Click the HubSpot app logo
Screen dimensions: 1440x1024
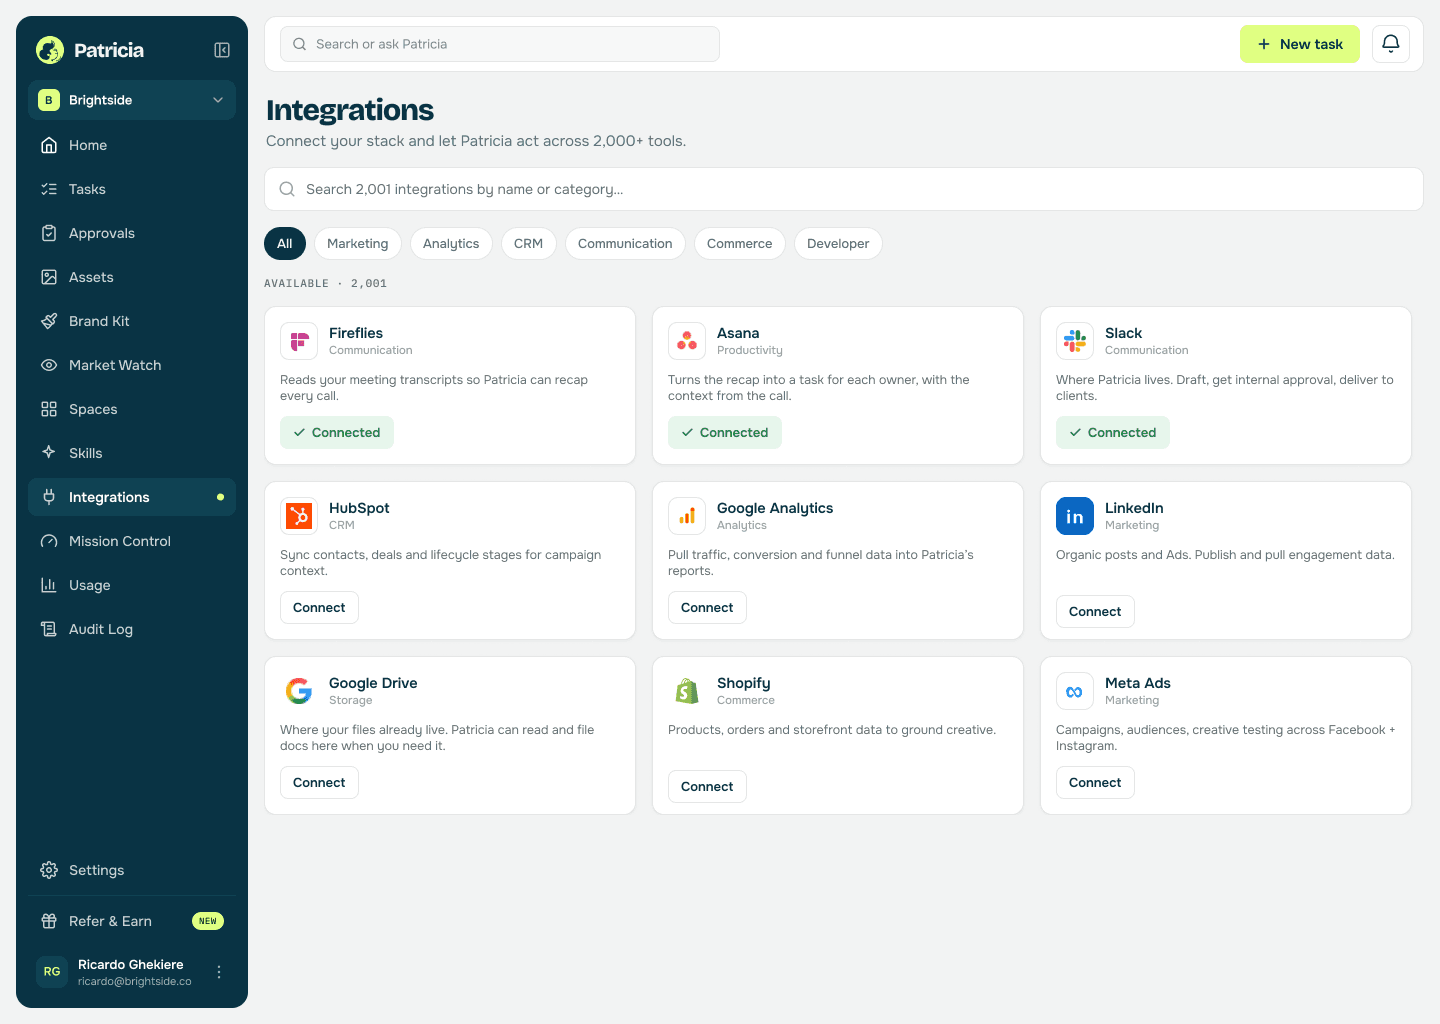[299, 516]
